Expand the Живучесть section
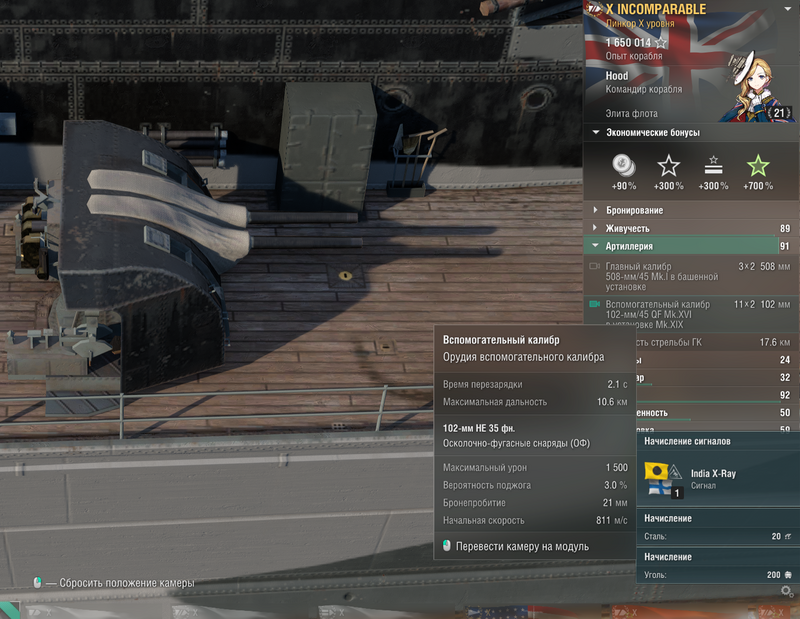Viewport: 800px width, 619px height. click(595, 228)
